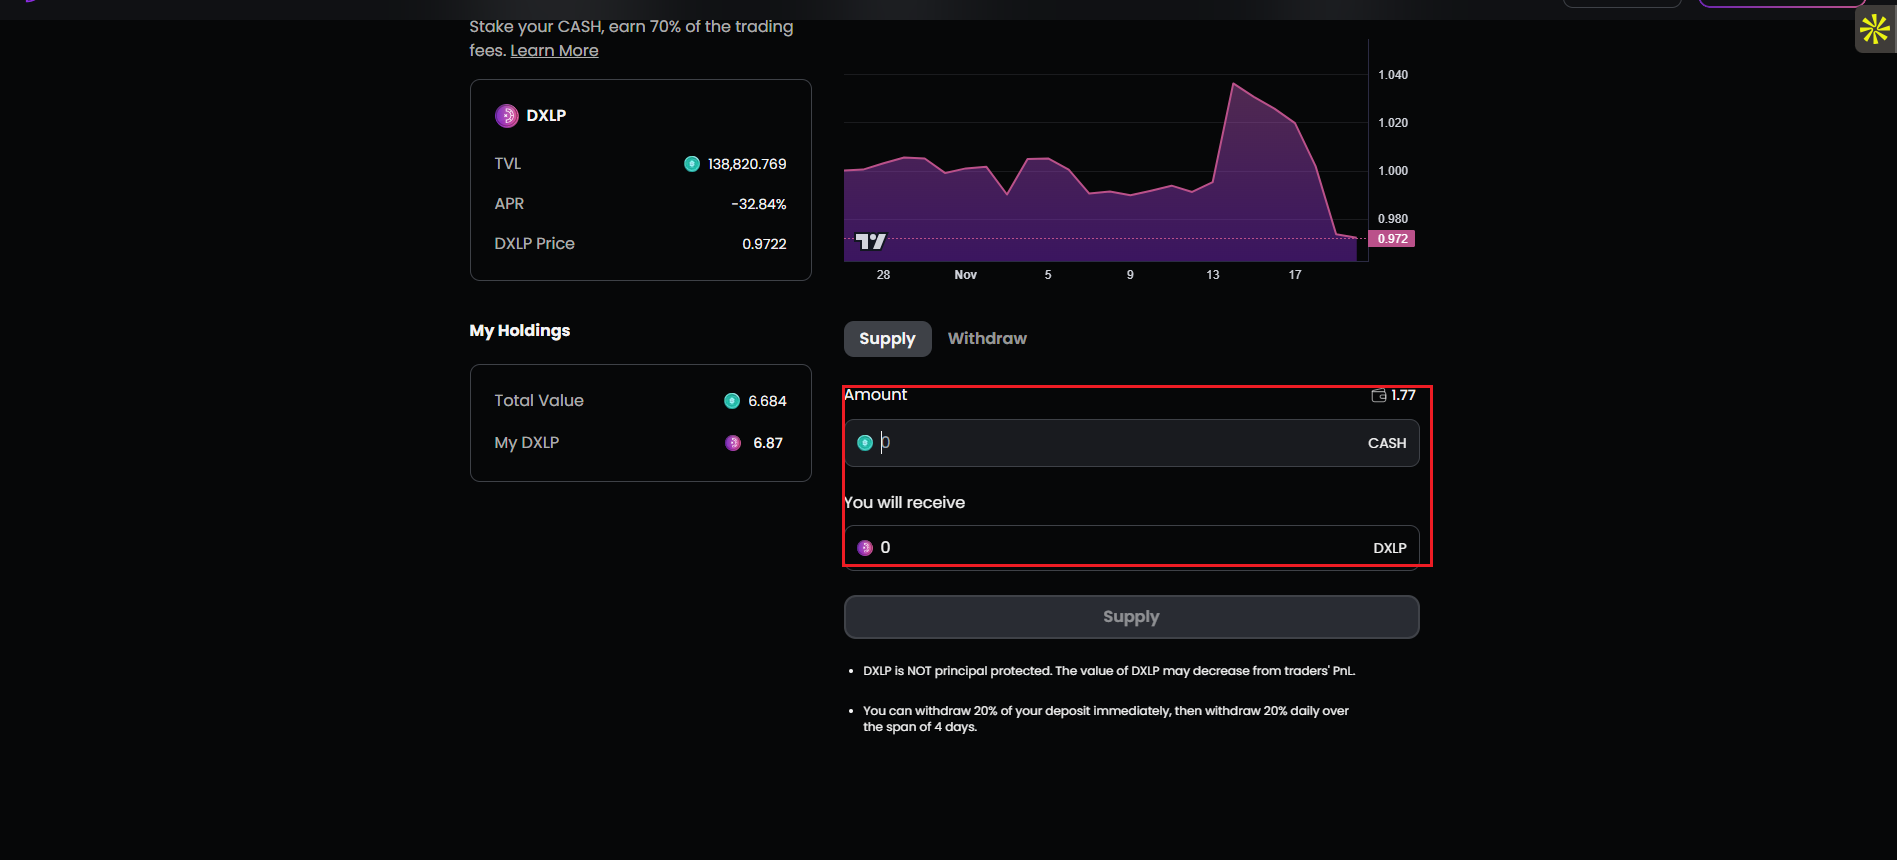This screenshot has height=860, width=1897.
Task: Click the DXLP purple token icon
Action: click(x=507, y=116)
